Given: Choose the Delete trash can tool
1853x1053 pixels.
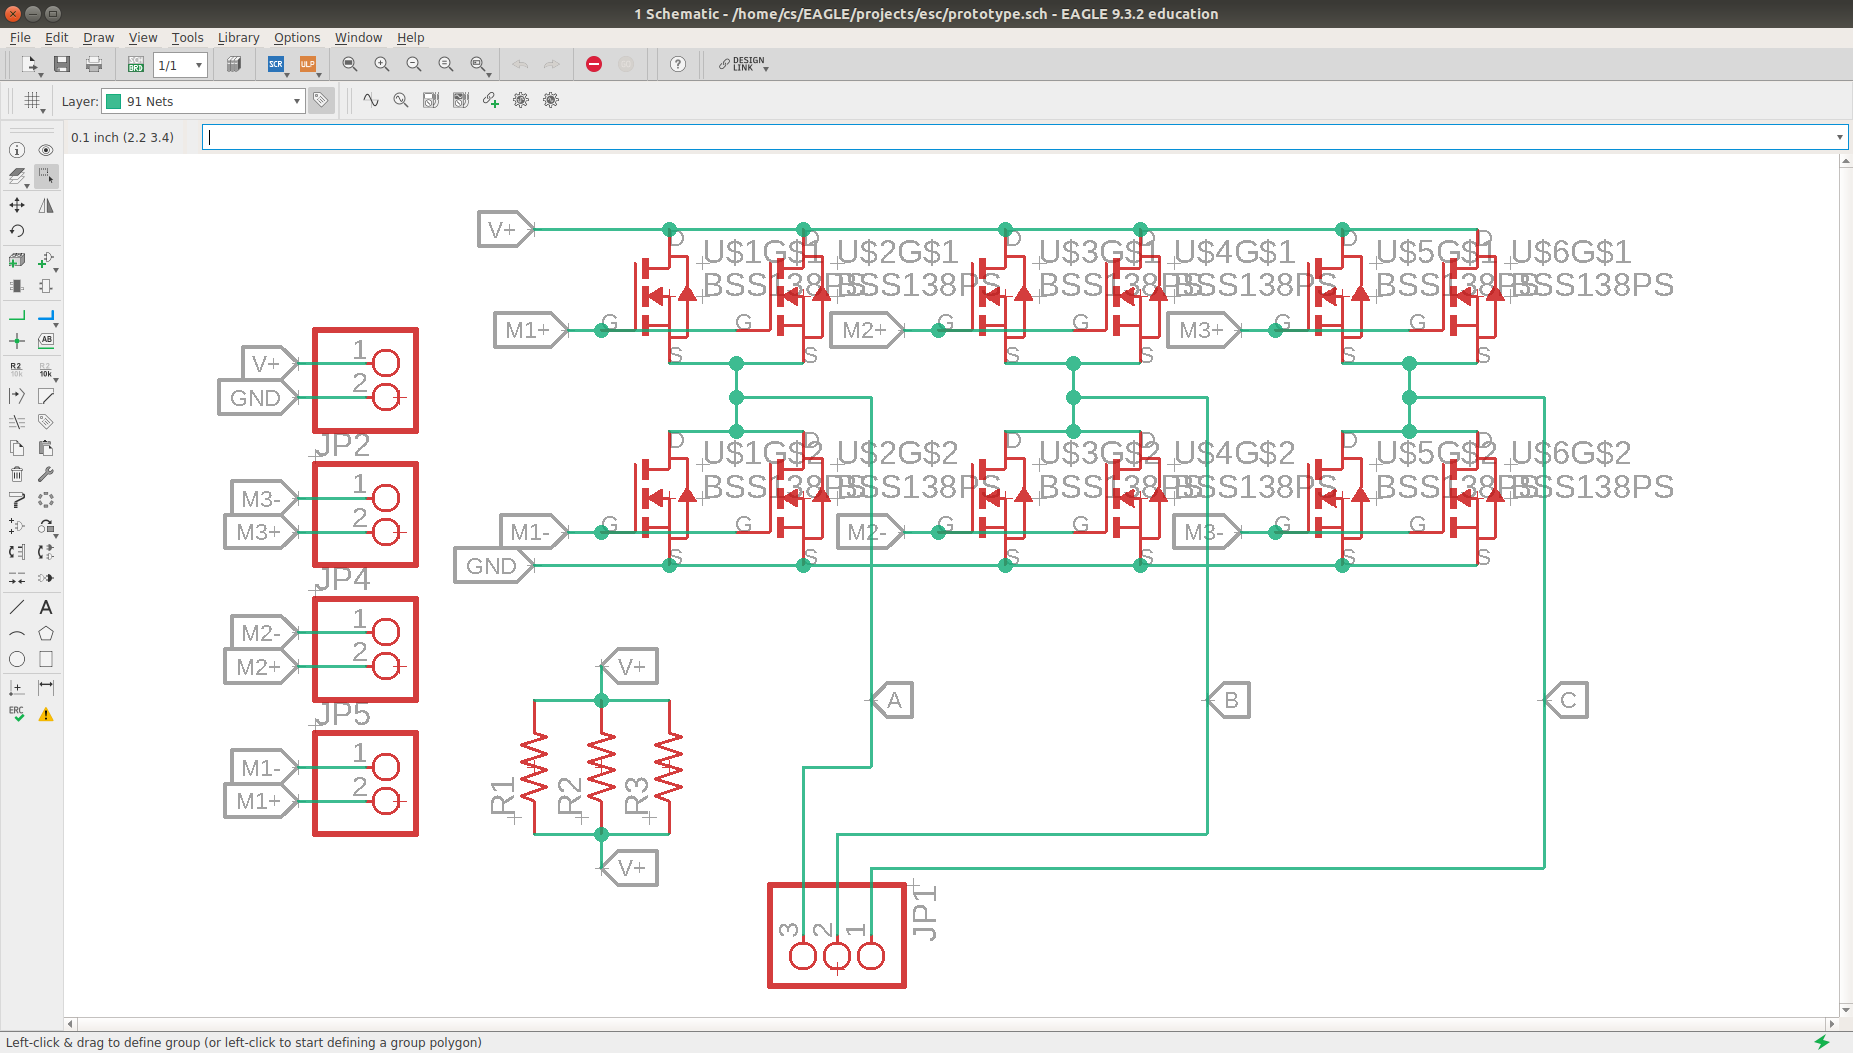Looking at the screenshot, I should (x=17, y=474).
